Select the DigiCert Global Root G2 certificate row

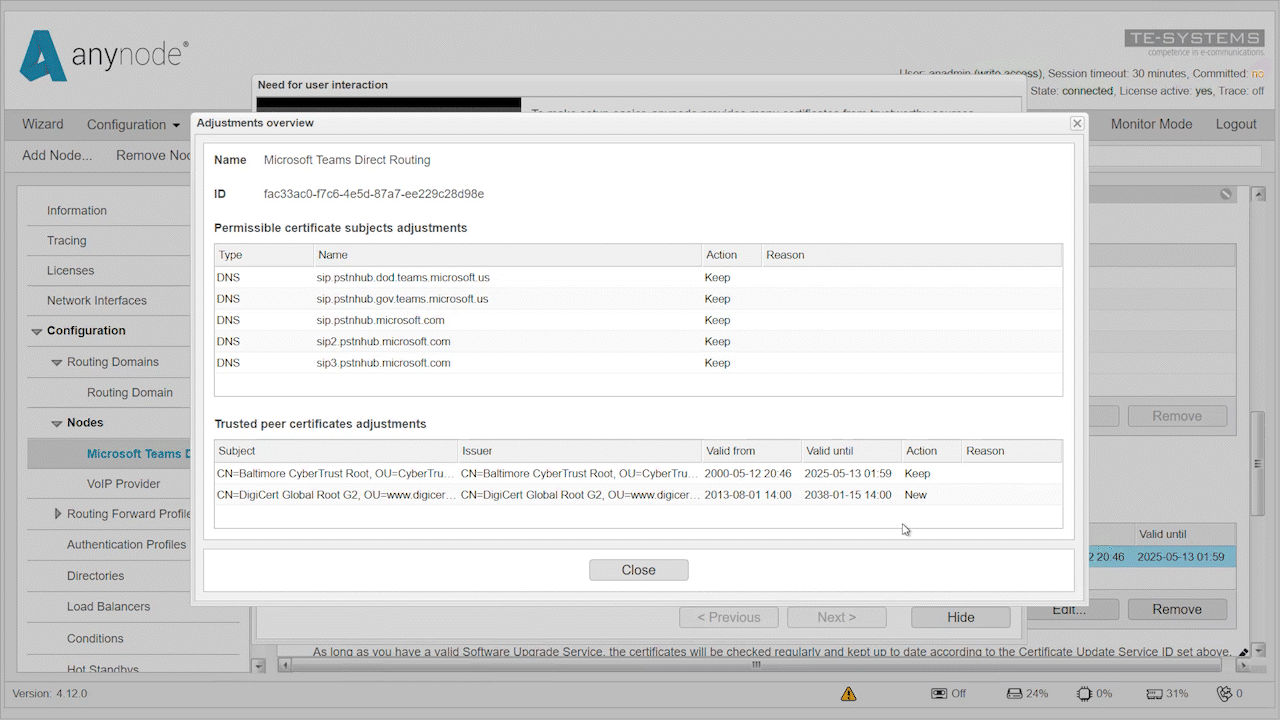pos(638,495)
